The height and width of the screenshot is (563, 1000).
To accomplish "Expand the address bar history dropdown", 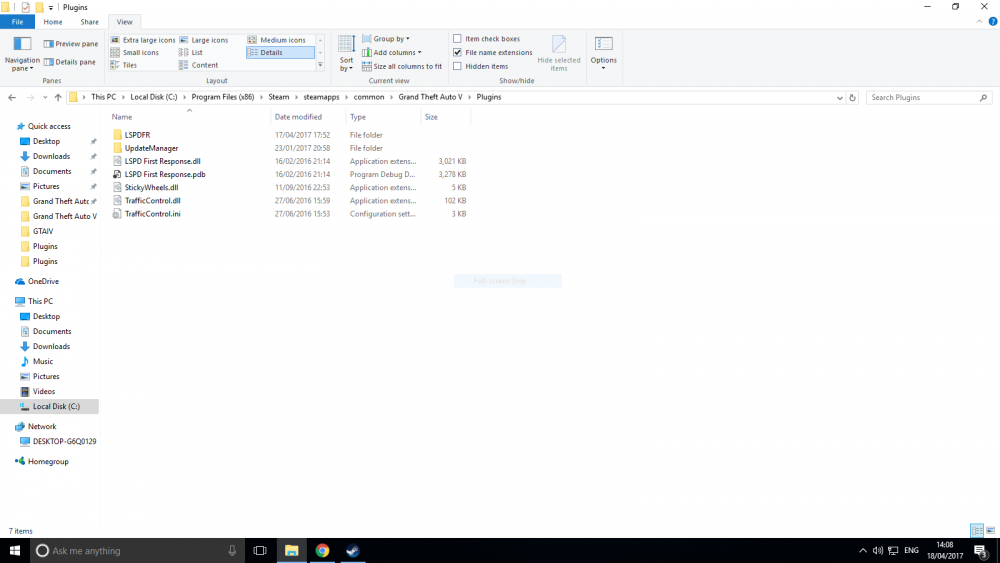I will pos(839,98).
